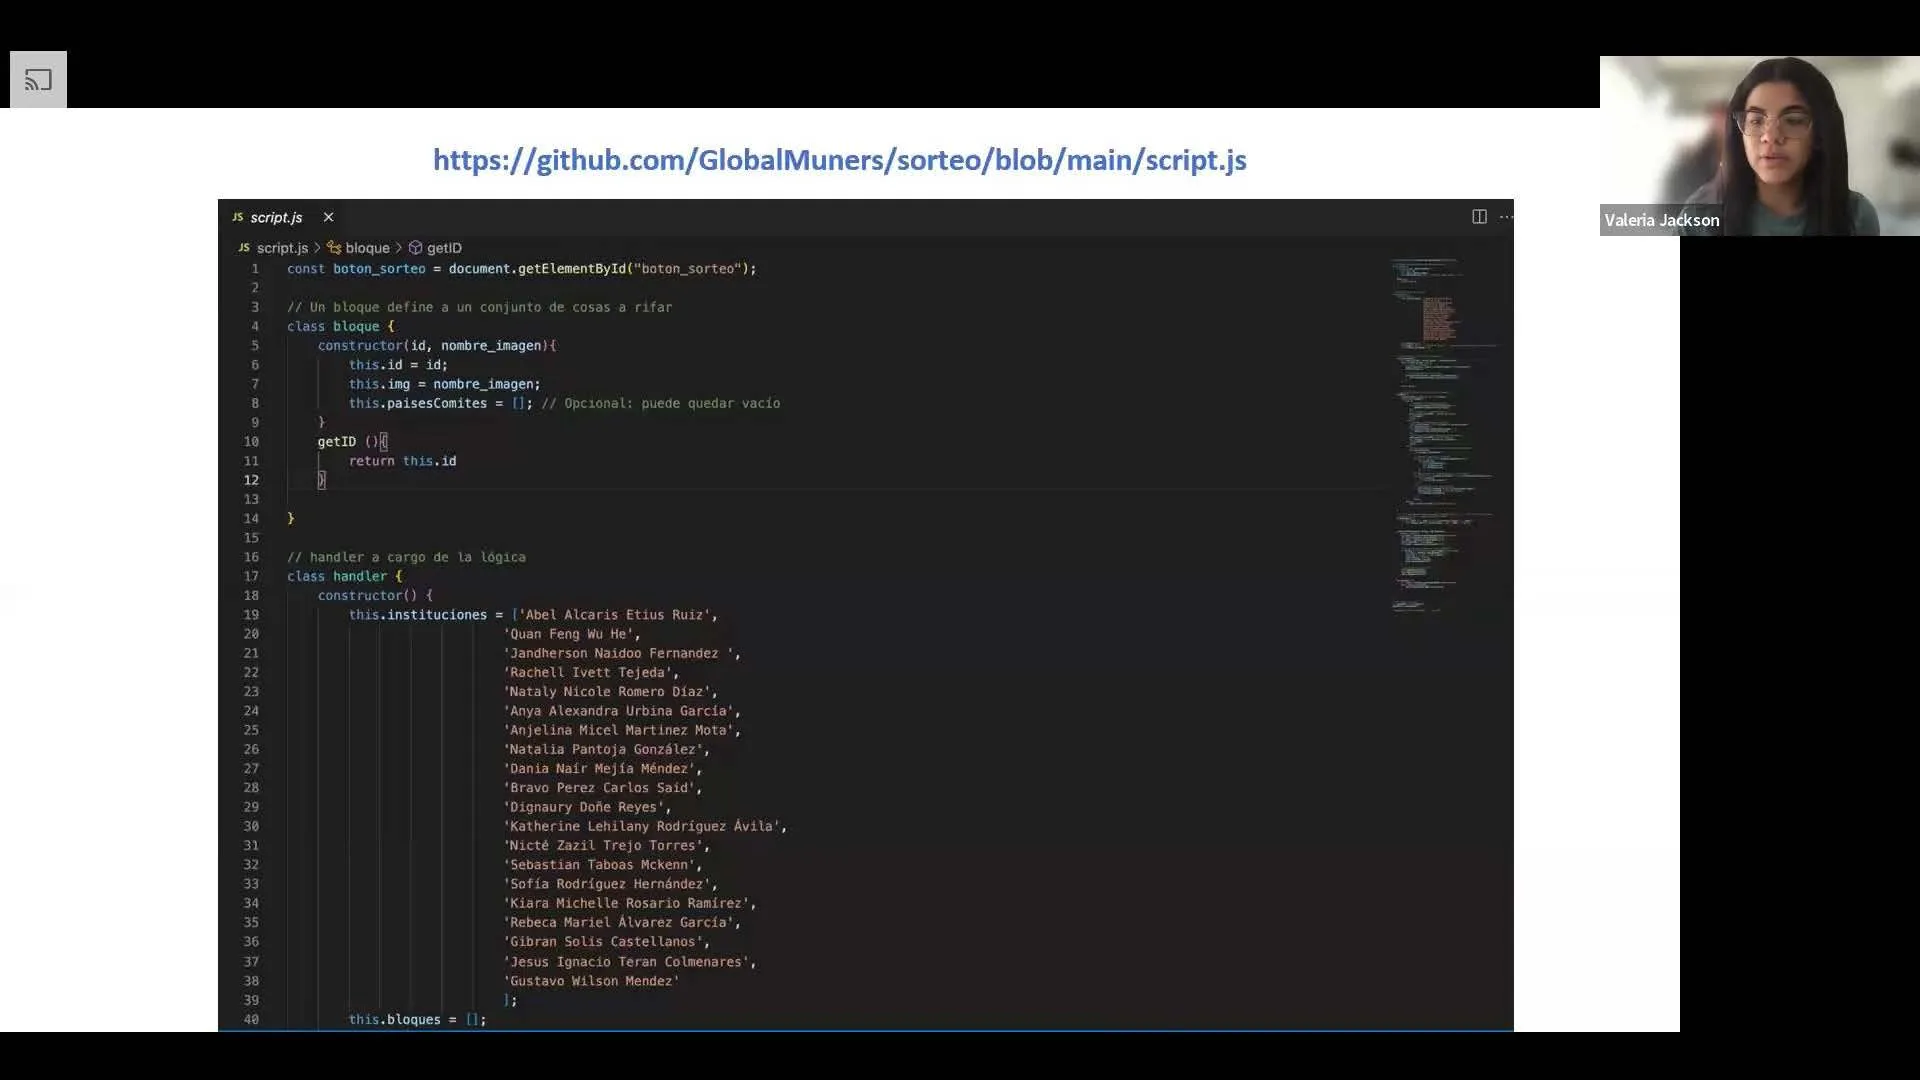Click the class symbol icon beside bloque
This screenshot has width=1920, height=1080.
click(x=334, y=248)
